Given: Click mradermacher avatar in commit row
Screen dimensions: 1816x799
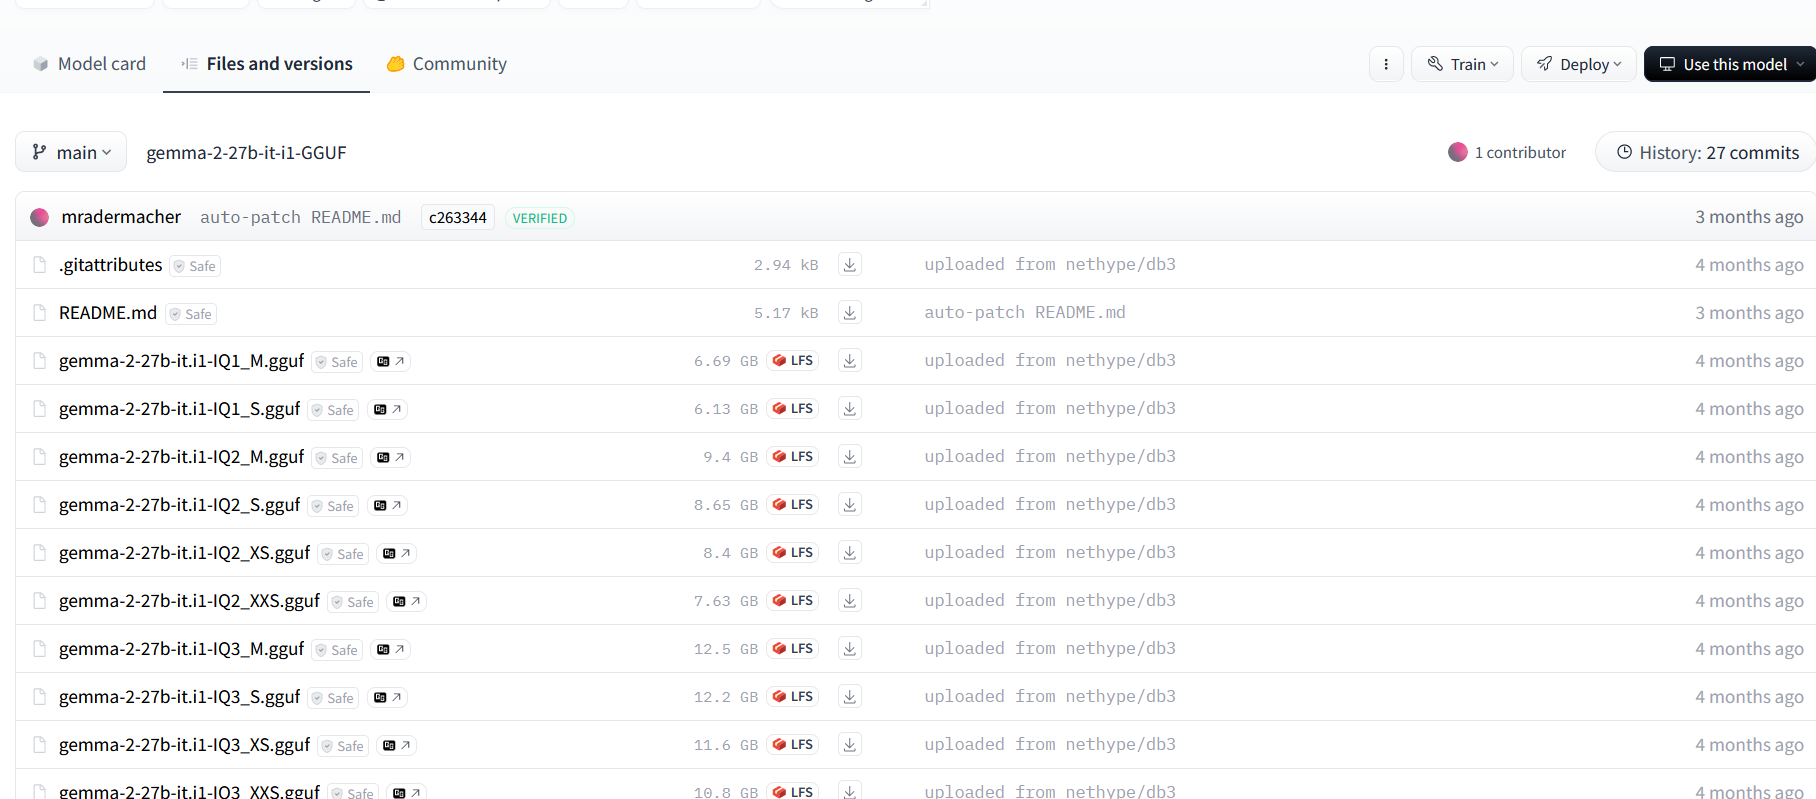Looking at the screenshot, I should [x=40, y=217].
